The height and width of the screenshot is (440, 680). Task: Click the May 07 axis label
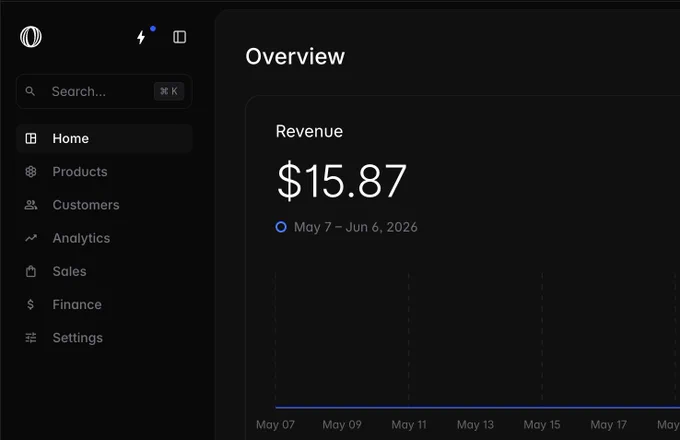click(x=275, y=425)
